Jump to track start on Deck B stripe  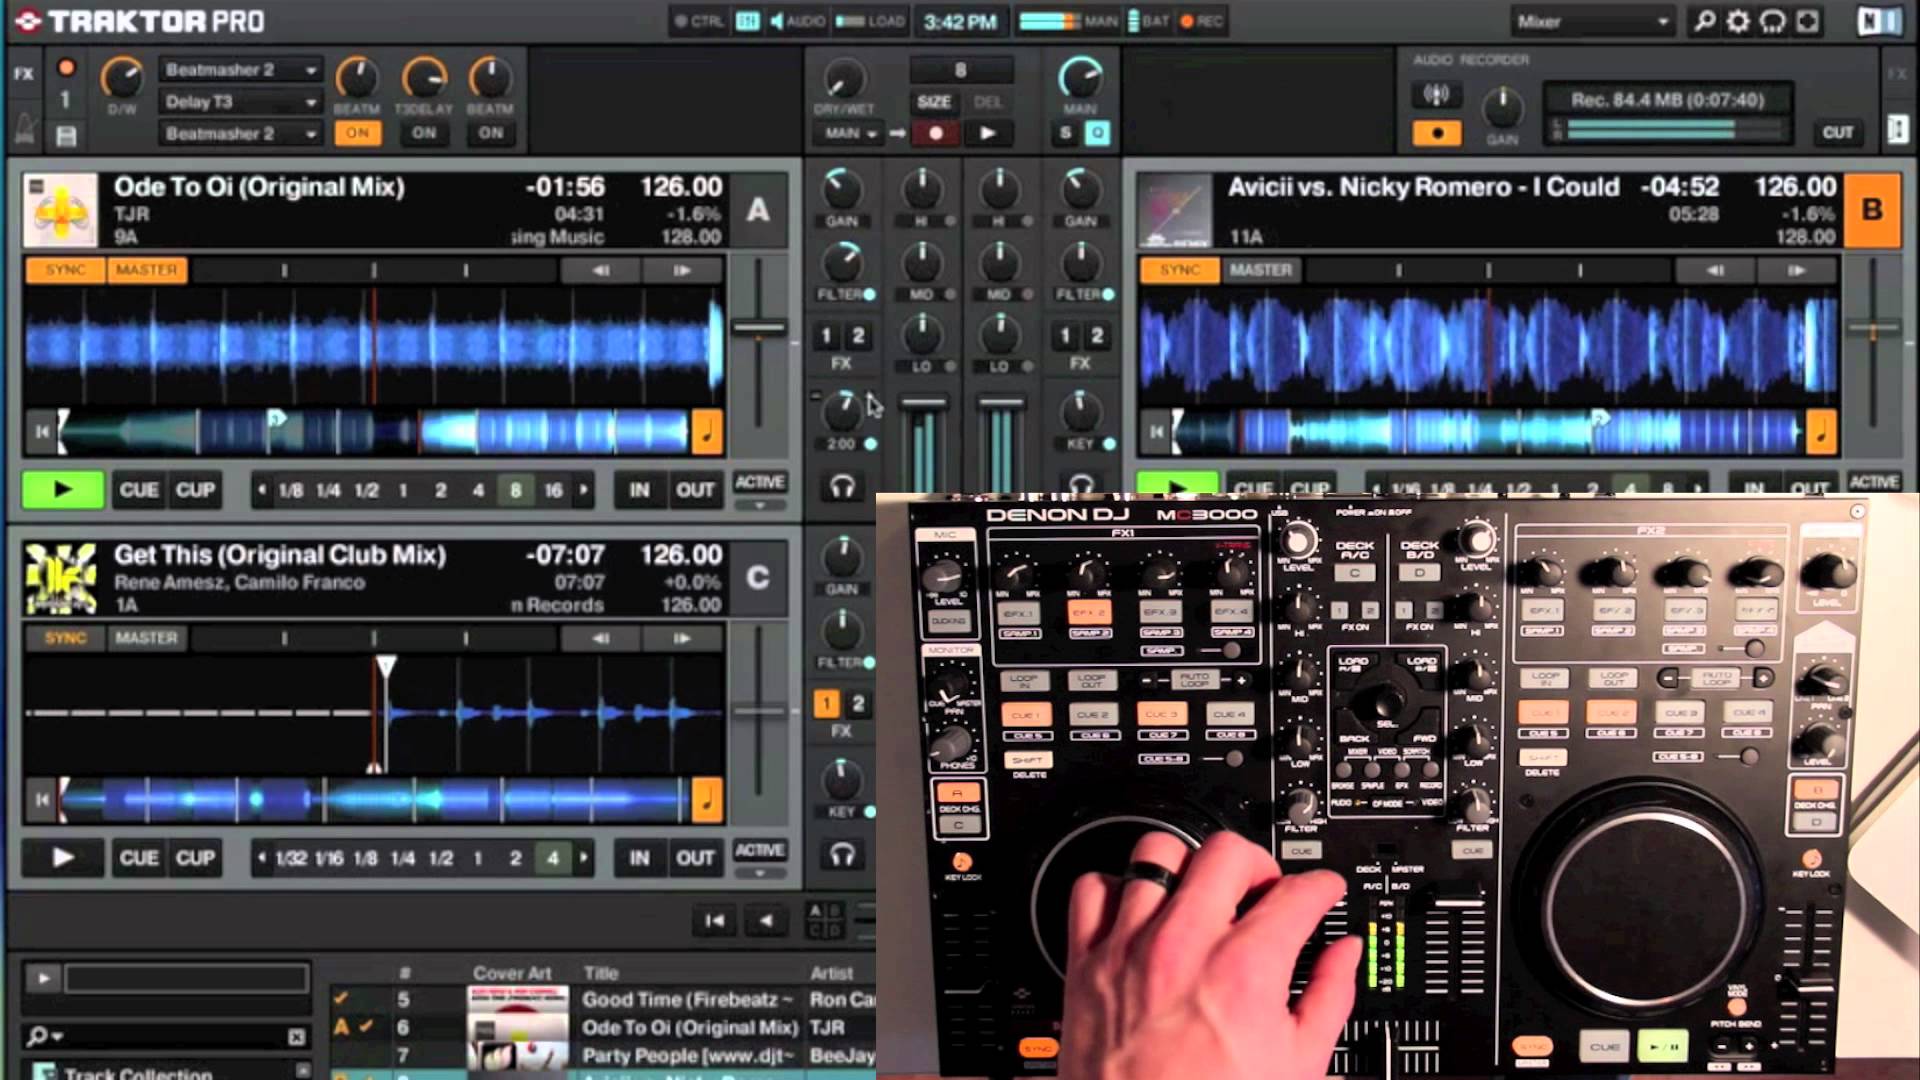click(x=1156, y=432)
